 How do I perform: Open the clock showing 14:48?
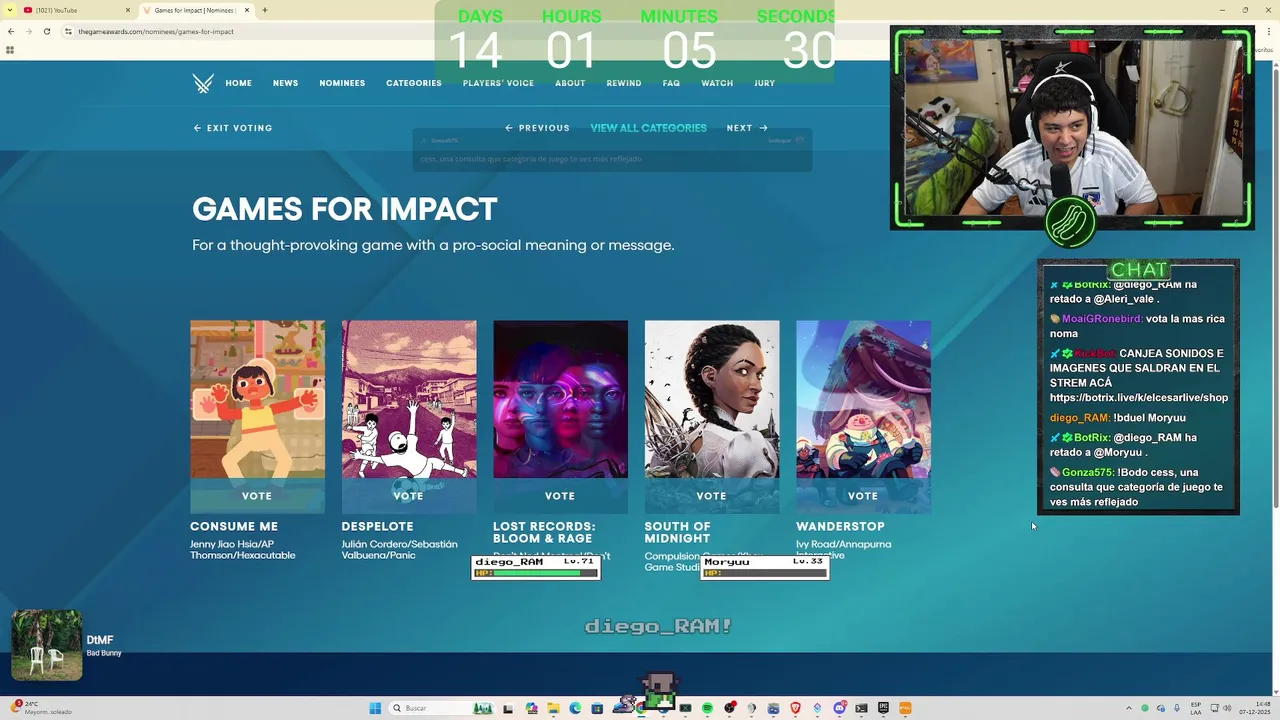(1254, 708)
